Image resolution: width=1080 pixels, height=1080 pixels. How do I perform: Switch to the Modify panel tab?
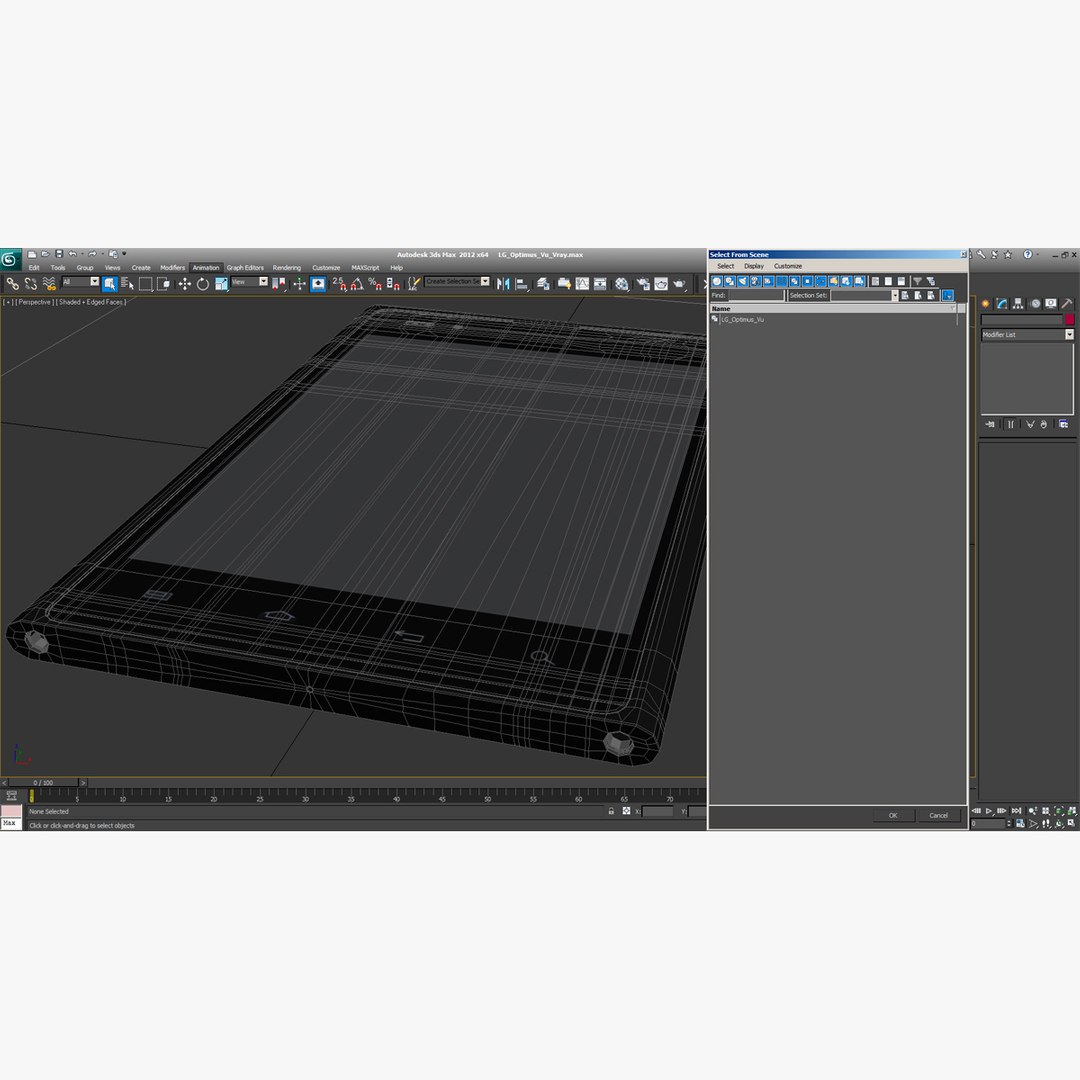point(1002,303)
